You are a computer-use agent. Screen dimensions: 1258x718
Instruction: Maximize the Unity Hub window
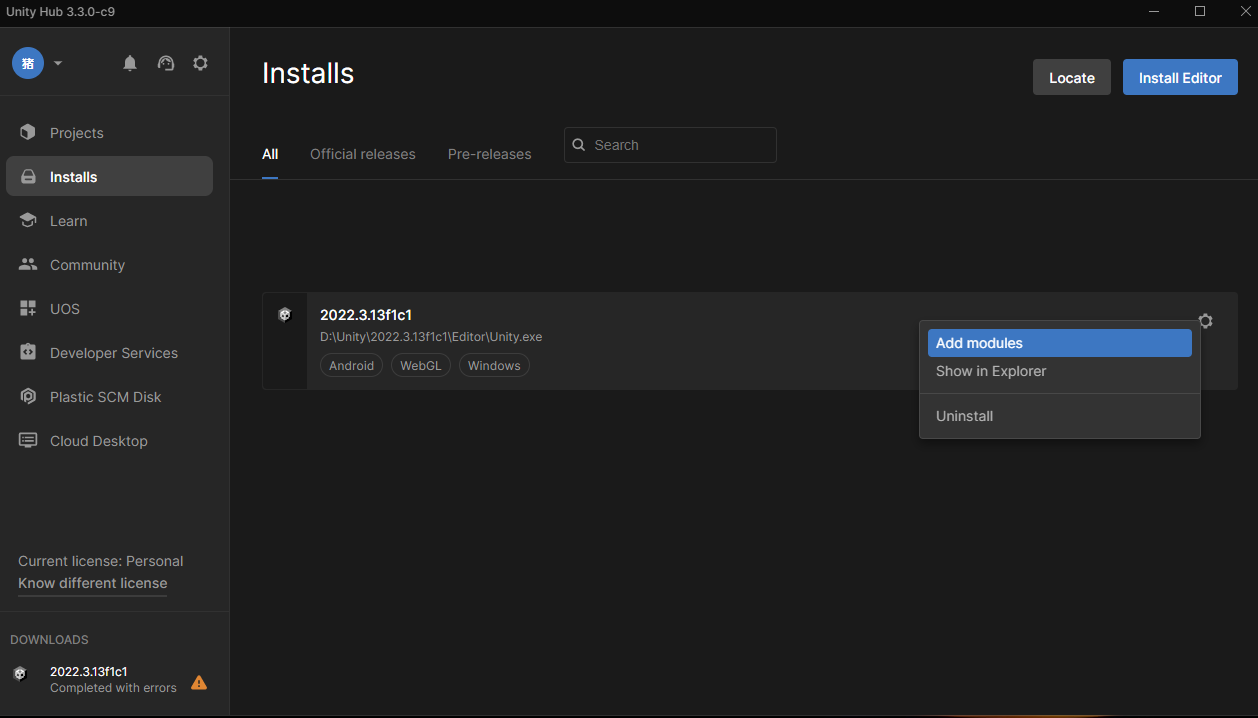(x=1200, y=11)
